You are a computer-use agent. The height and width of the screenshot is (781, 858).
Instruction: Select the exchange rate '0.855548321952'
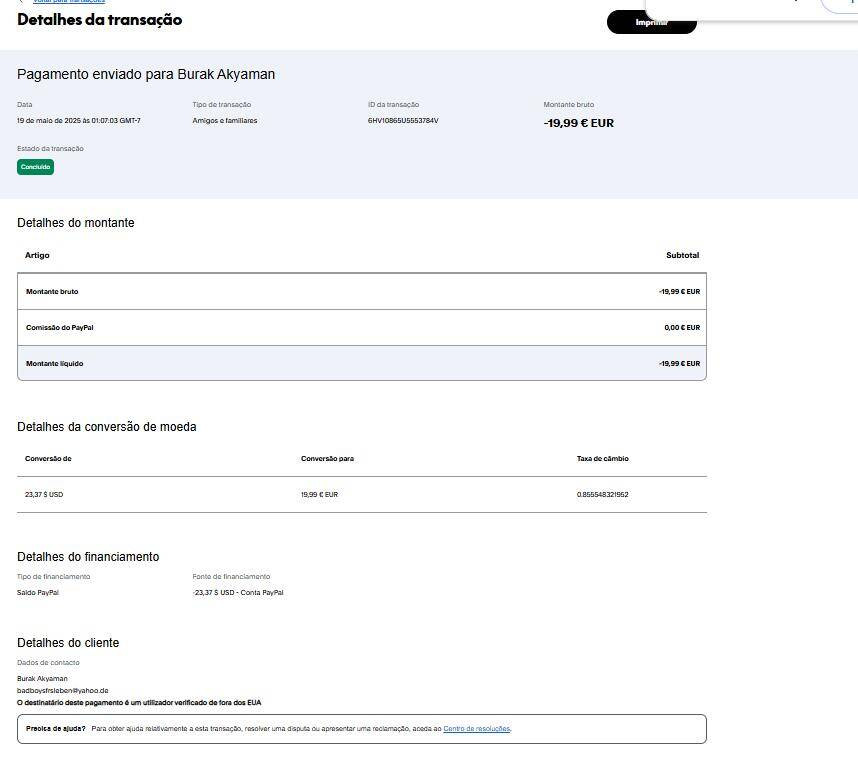pyautogui.click(x=602, y=494)
